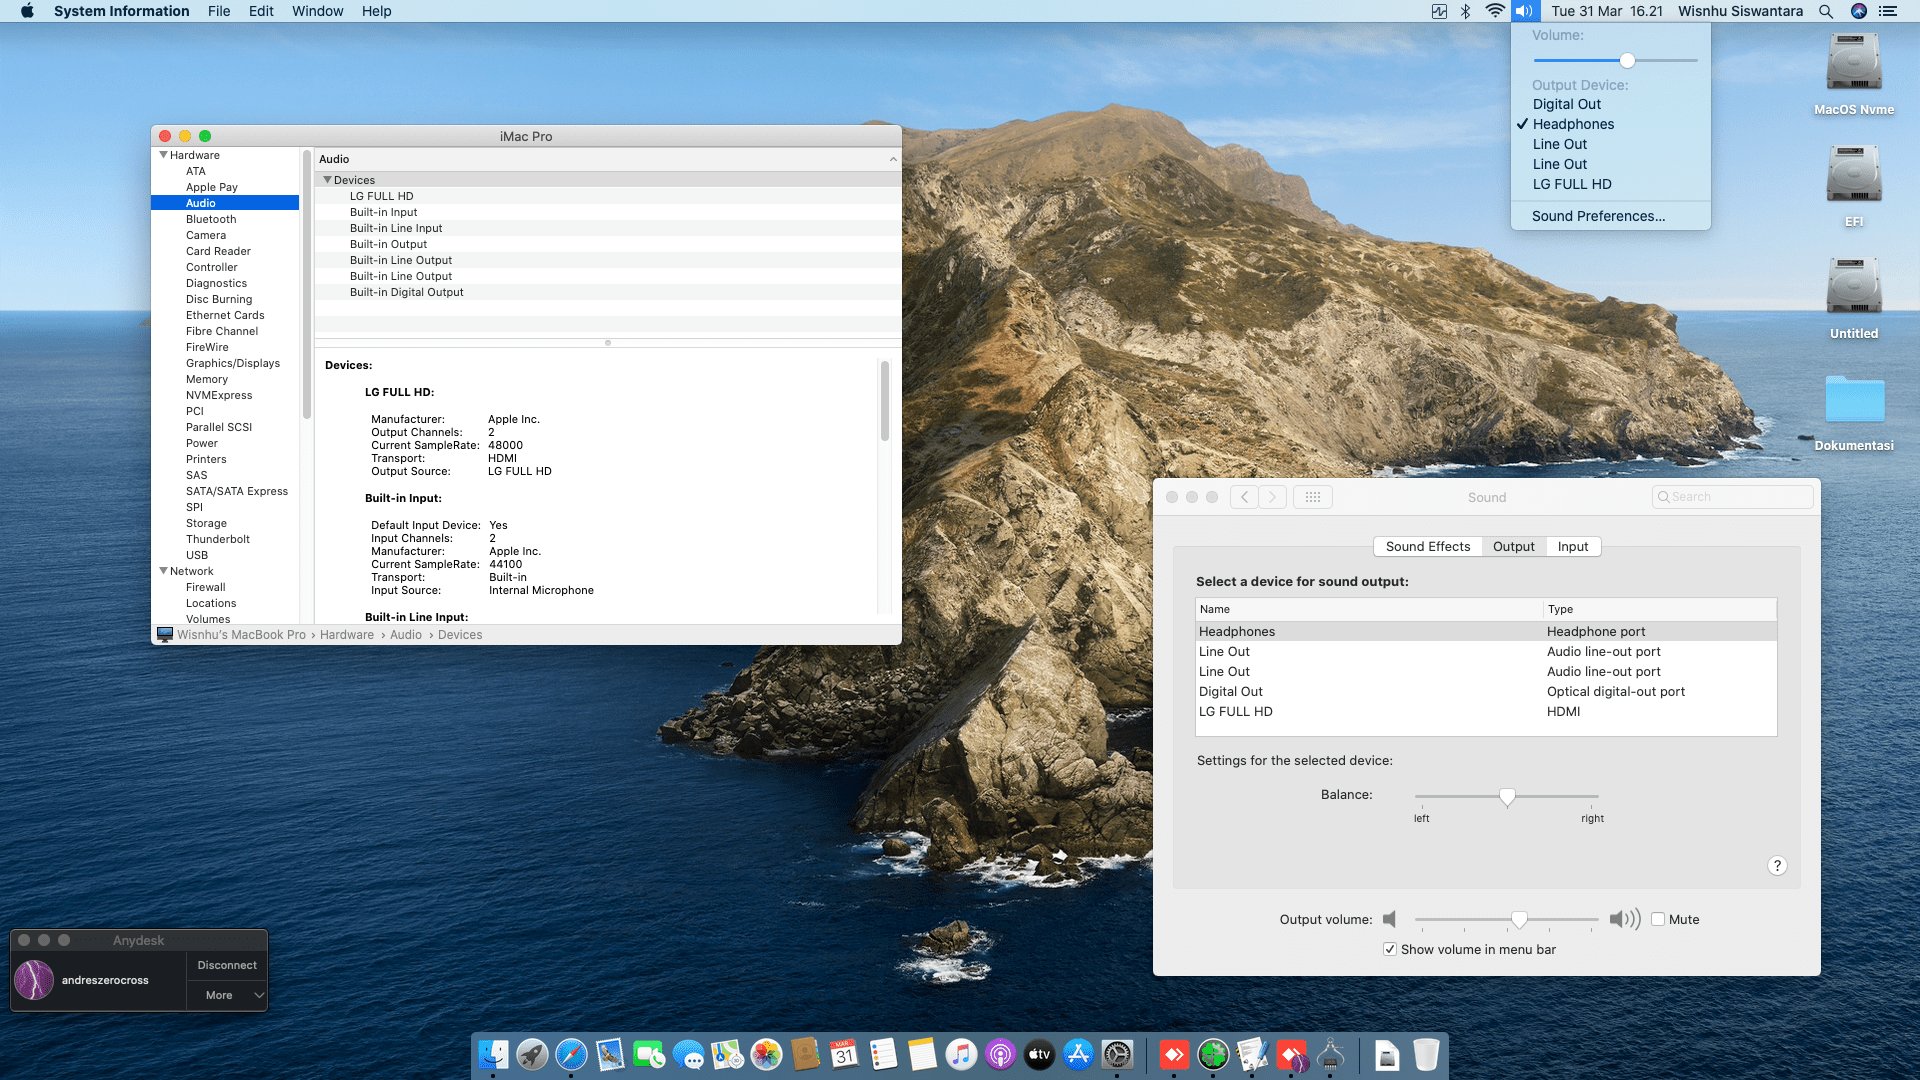Open the Window menu
The image size is (1920, 1080).
317,11
